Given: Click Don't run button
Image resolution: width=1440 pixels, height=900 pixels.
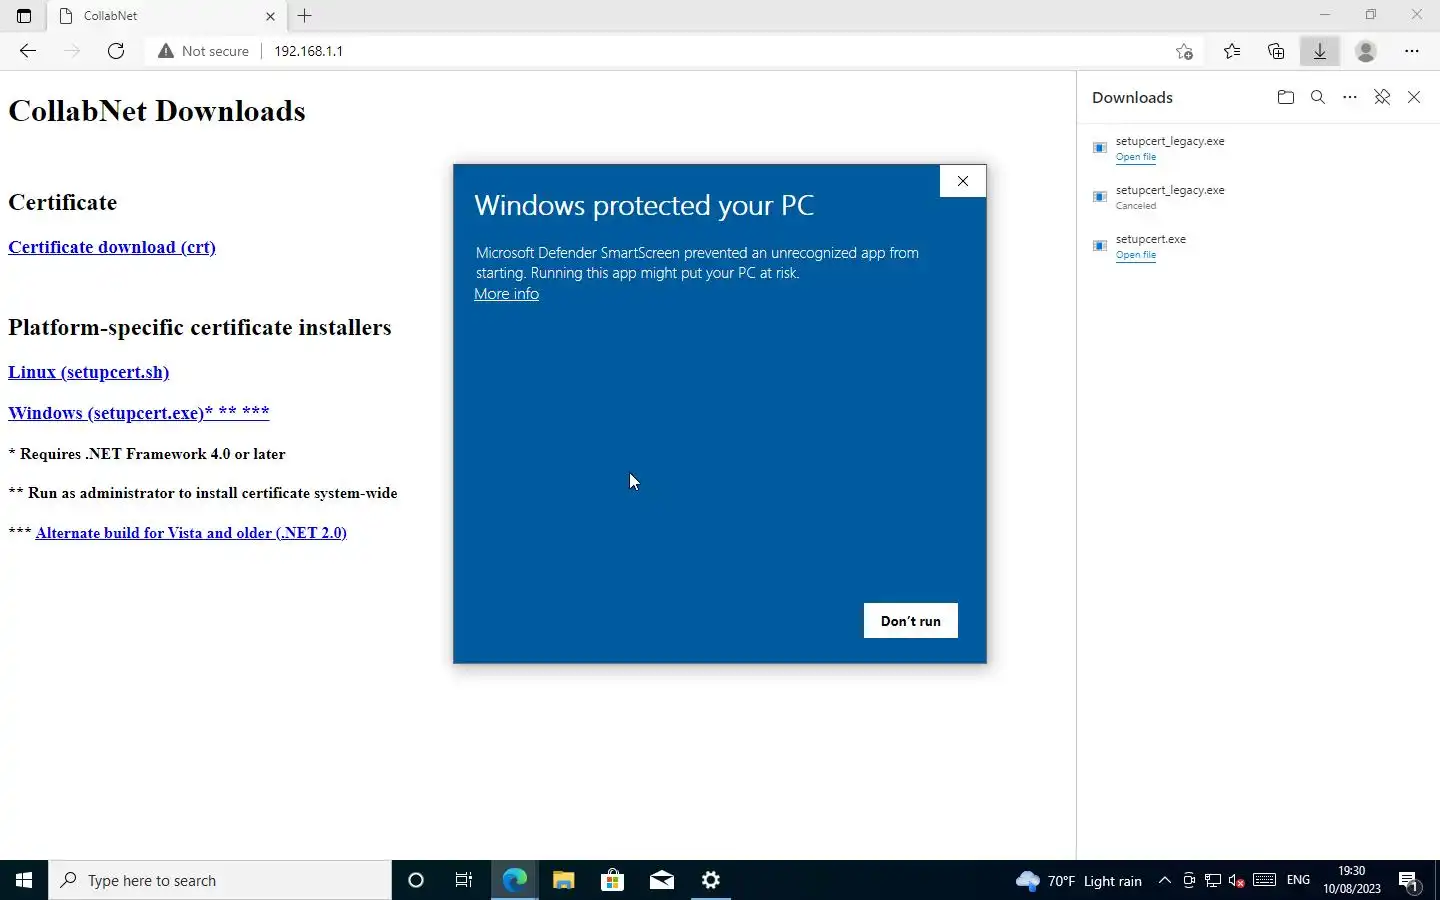Looking at the screenshot, I should [911, 621].
